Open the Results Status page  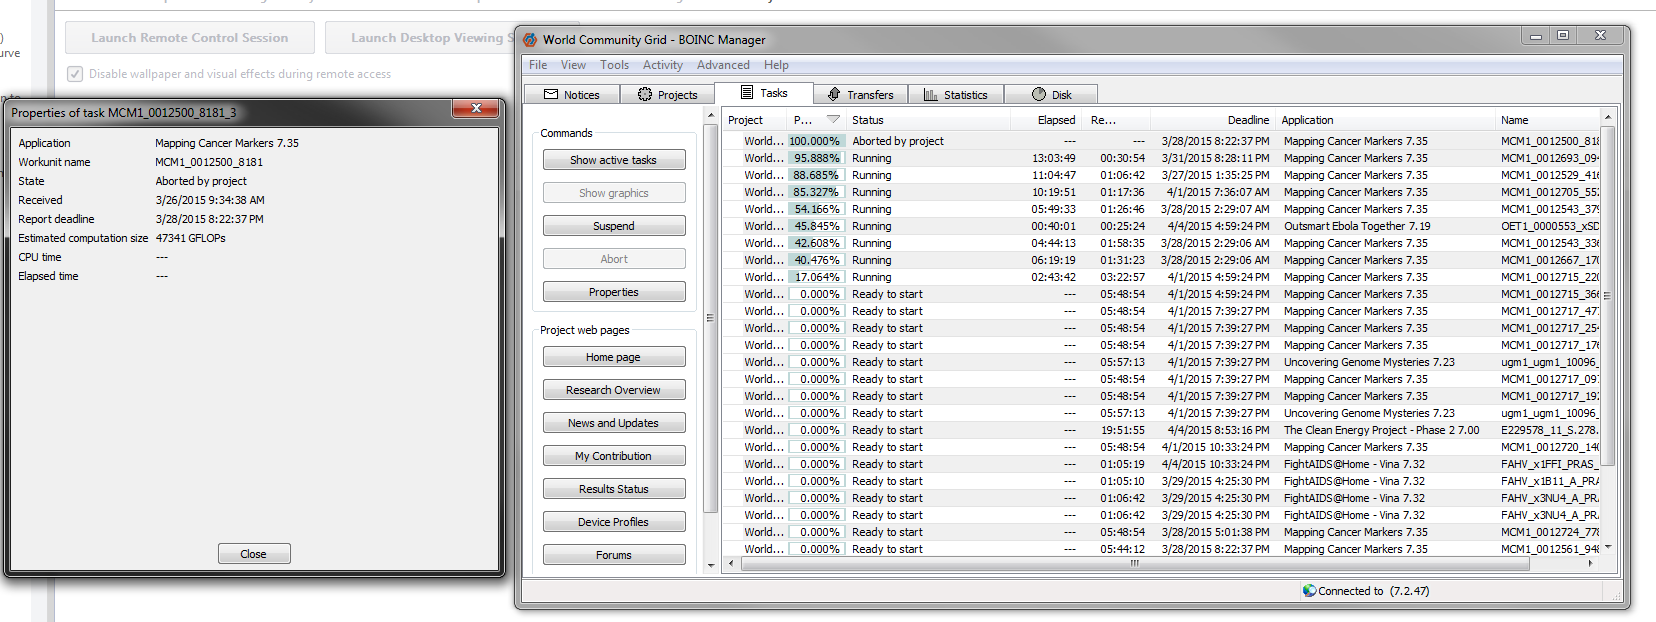(x=614, y=489)
